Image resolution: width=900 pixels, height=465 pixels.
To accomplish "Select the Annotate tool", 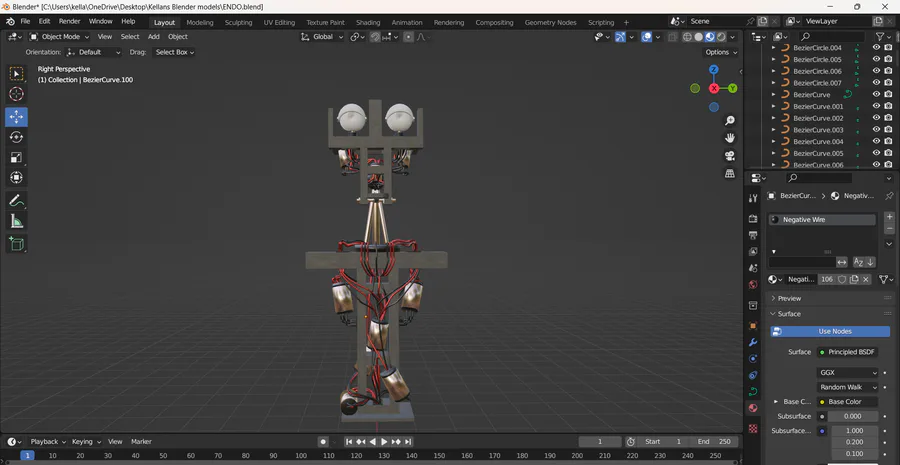I will tap(16, 201).
